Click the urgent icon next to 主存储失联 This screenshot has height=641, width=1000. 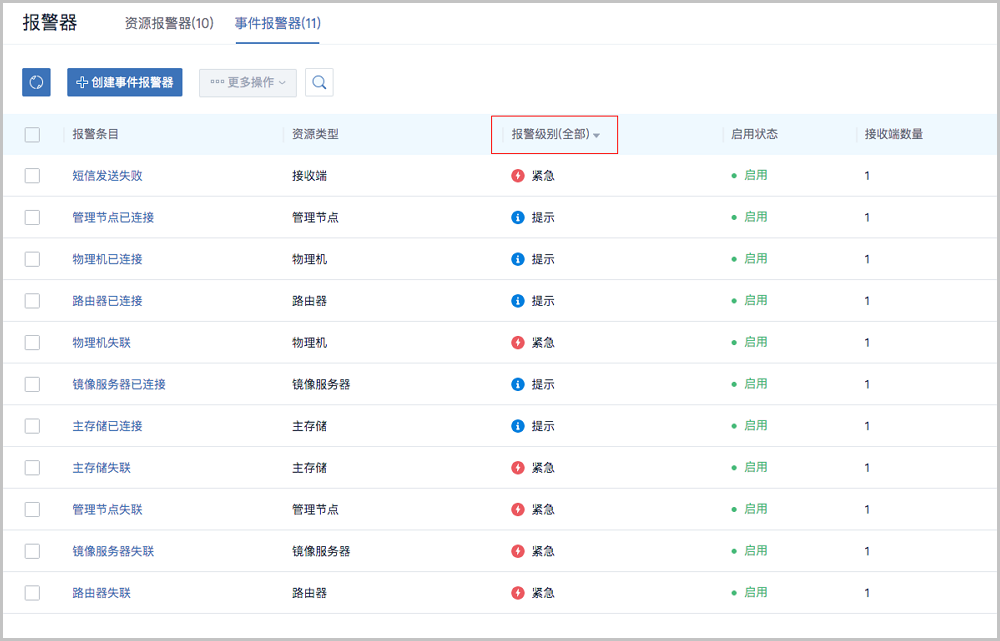(x=518, y=467)
